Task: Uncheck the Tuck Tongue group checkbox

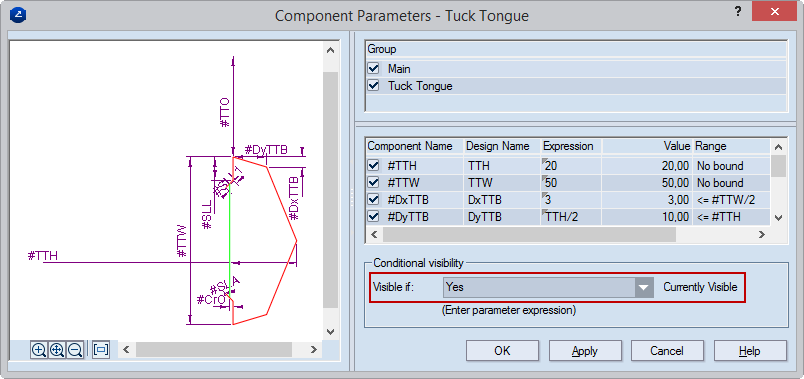Action: point(373,86)
